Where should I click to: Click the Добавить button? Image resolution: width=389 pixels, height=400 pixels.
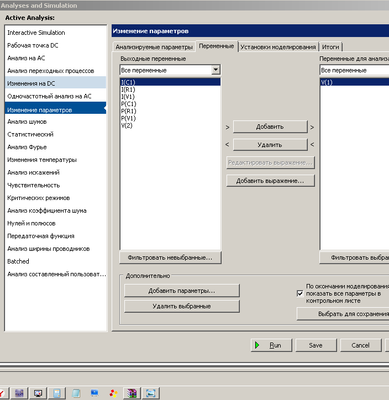tap(270, 127)
